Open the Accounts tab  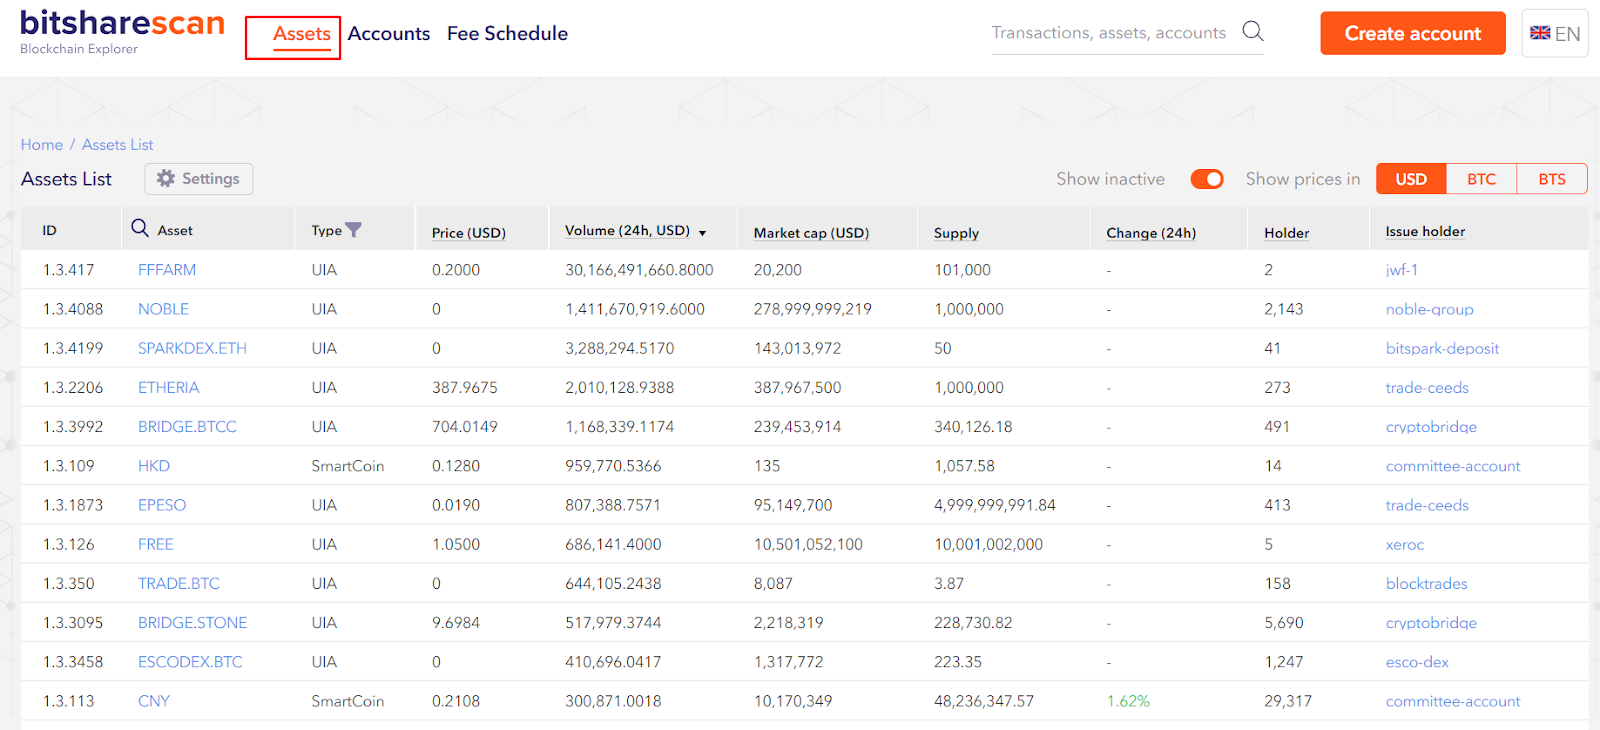click(x=389, y=34)
